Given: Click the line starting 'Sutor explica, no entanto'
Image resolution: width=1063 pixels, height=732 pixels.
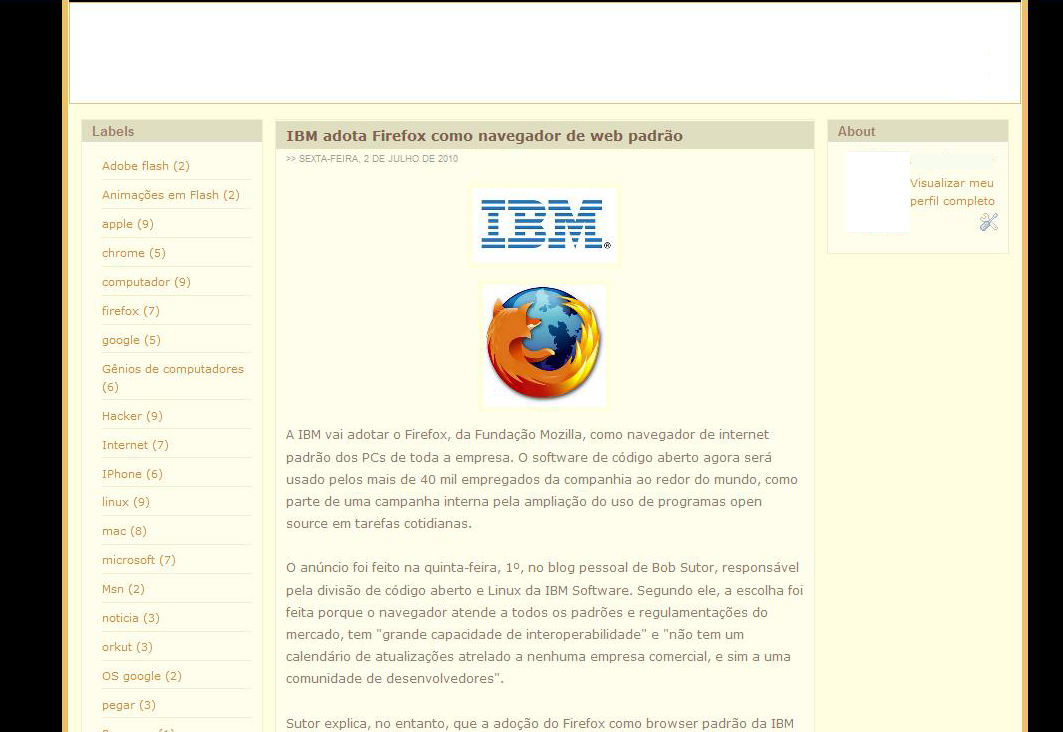Looking at the screenshot, I should click(x=540, y=723).
